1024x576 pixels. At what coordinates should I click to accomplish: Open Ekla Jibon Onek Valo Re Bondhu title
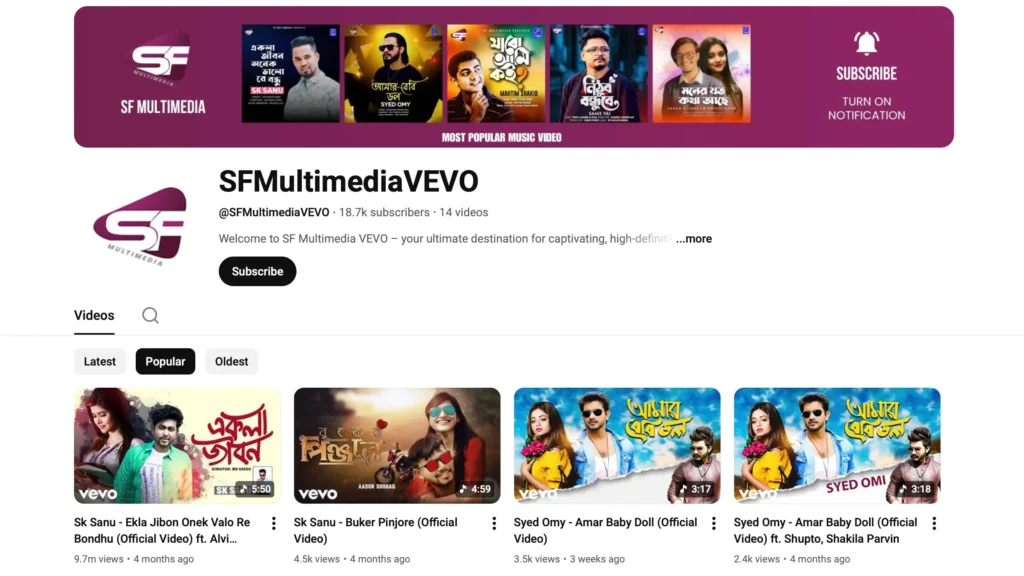coord(162,530)
